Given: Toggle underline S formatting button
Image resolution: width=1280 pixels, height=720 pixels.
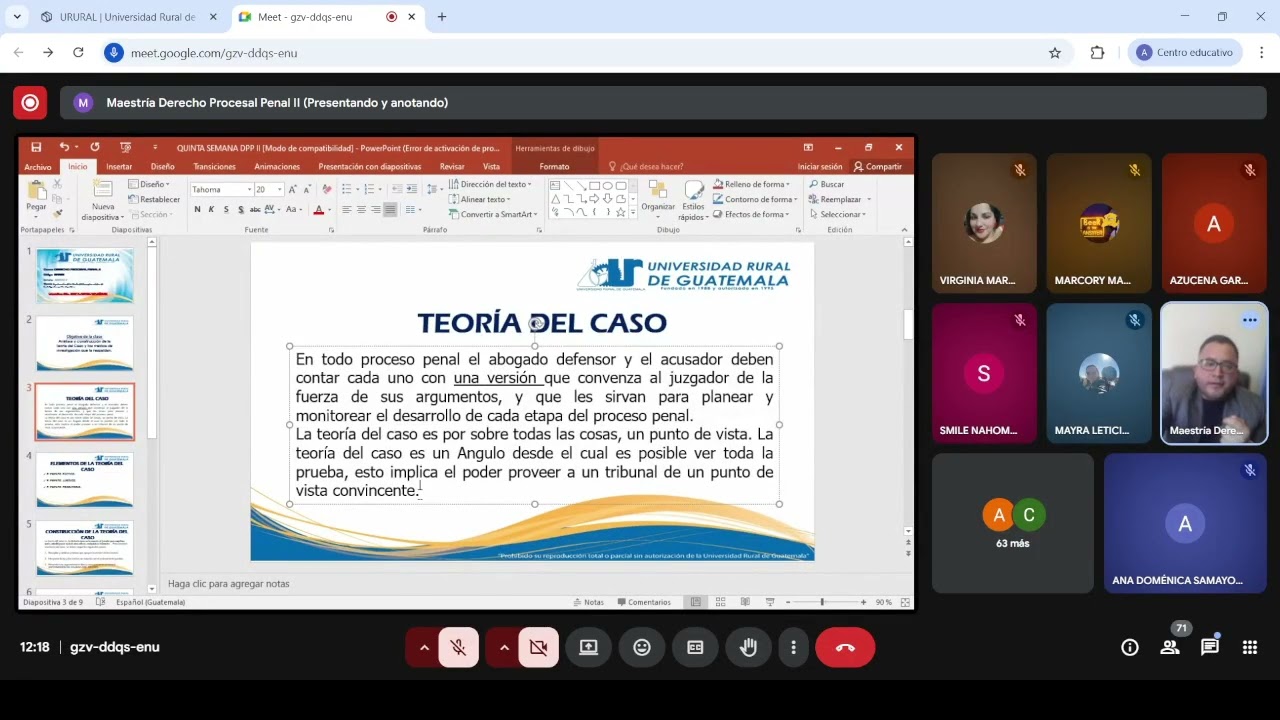Looking at the screenshot, I should (227, 209).
